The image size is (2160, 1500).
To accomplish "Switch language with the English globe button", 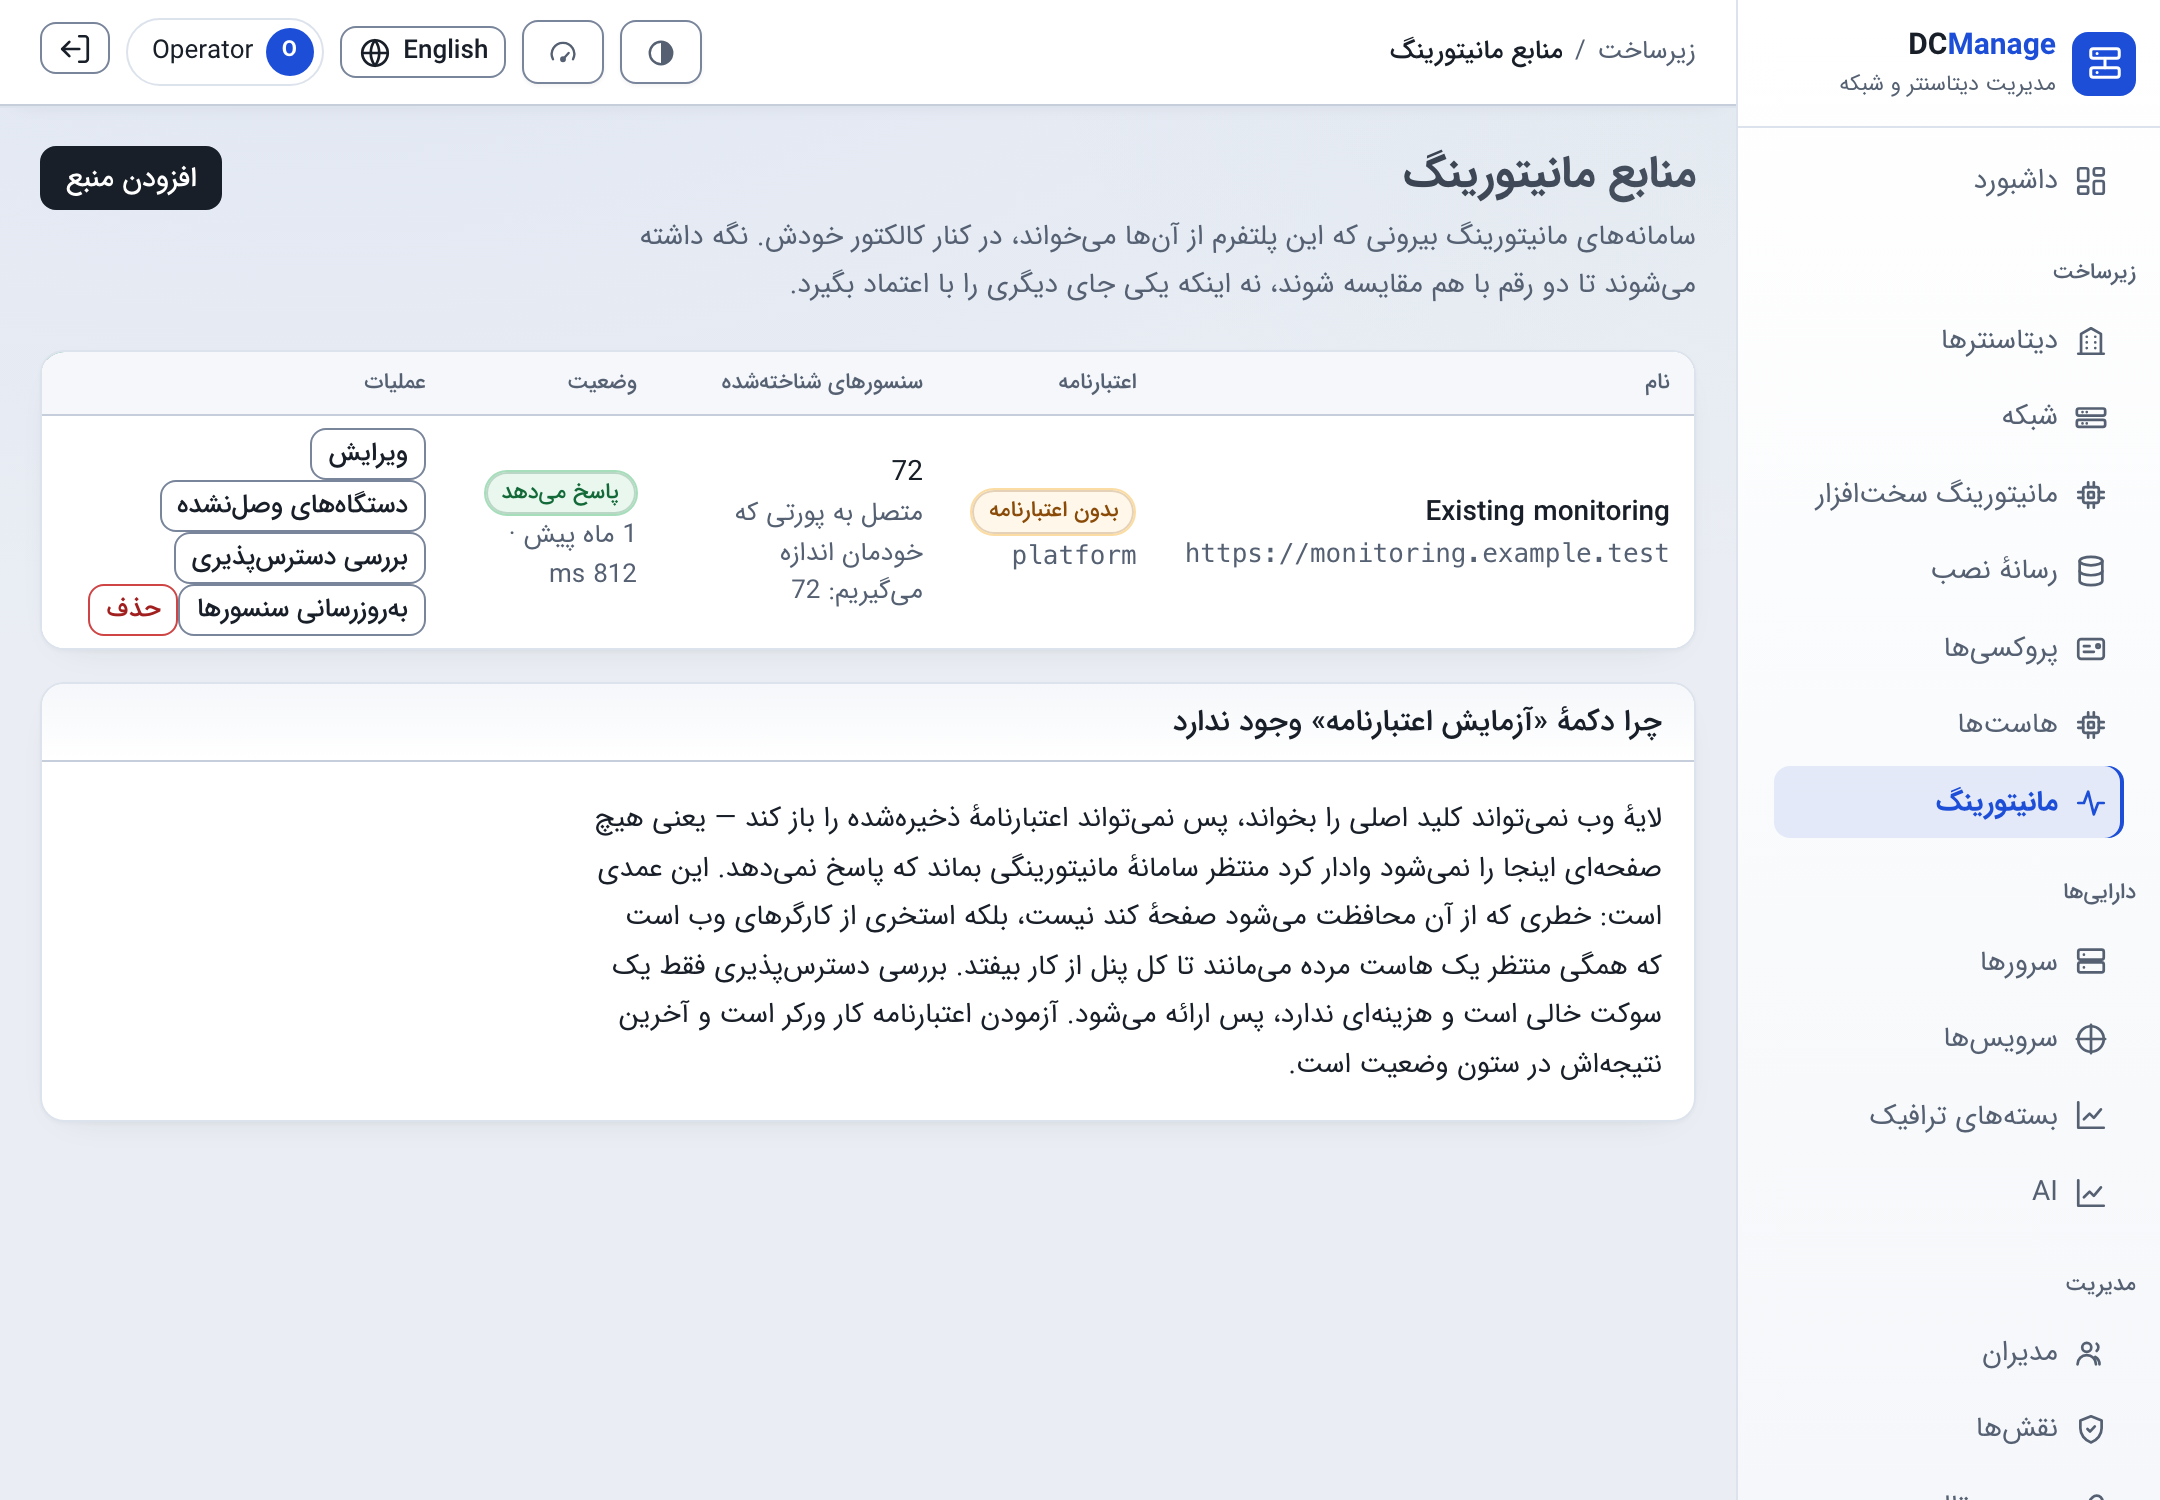I will click(x=423, y=51).
